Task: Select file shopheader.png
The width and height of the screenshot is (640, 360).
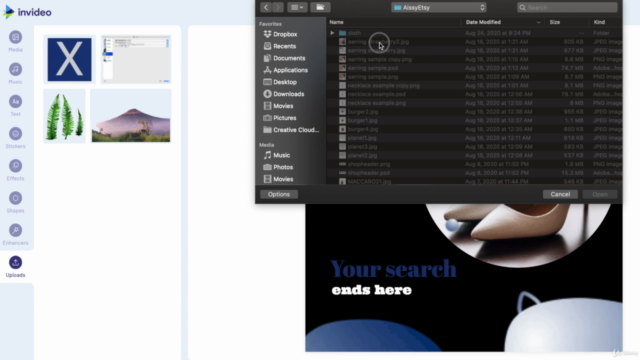Action: coord(475,164)
